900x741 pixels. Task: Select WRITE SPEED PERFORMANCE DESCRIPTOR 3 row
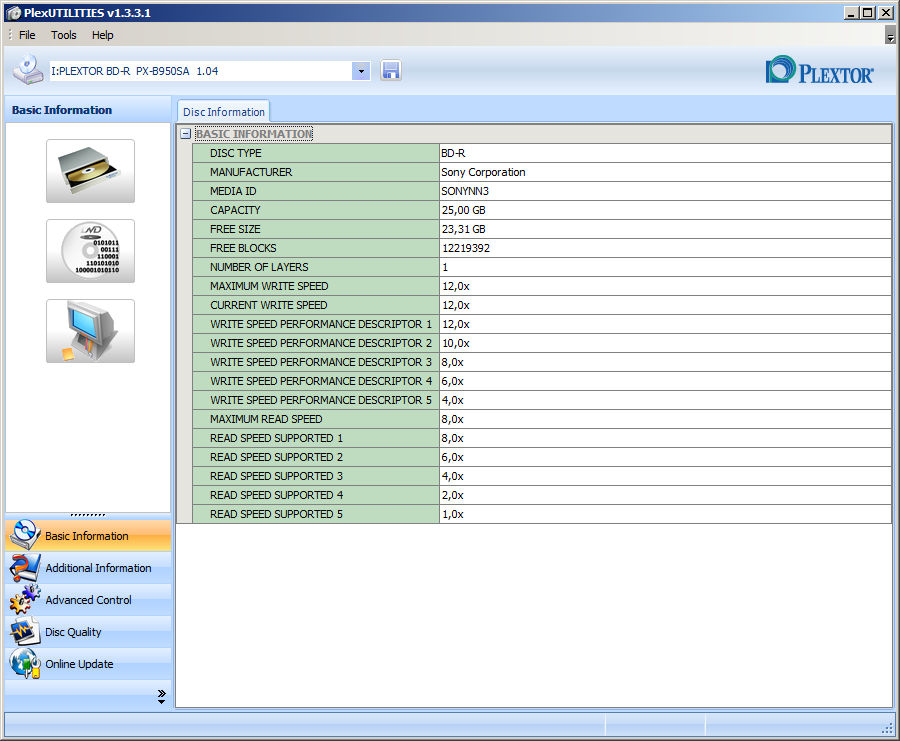542,362
